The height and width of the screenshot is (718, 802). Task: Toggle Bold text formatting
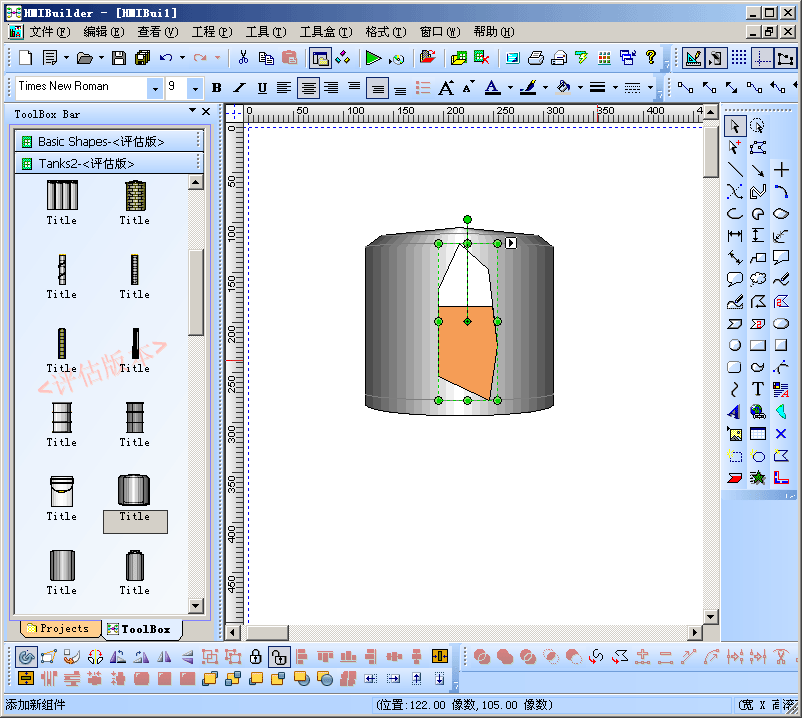coord(217,88)
